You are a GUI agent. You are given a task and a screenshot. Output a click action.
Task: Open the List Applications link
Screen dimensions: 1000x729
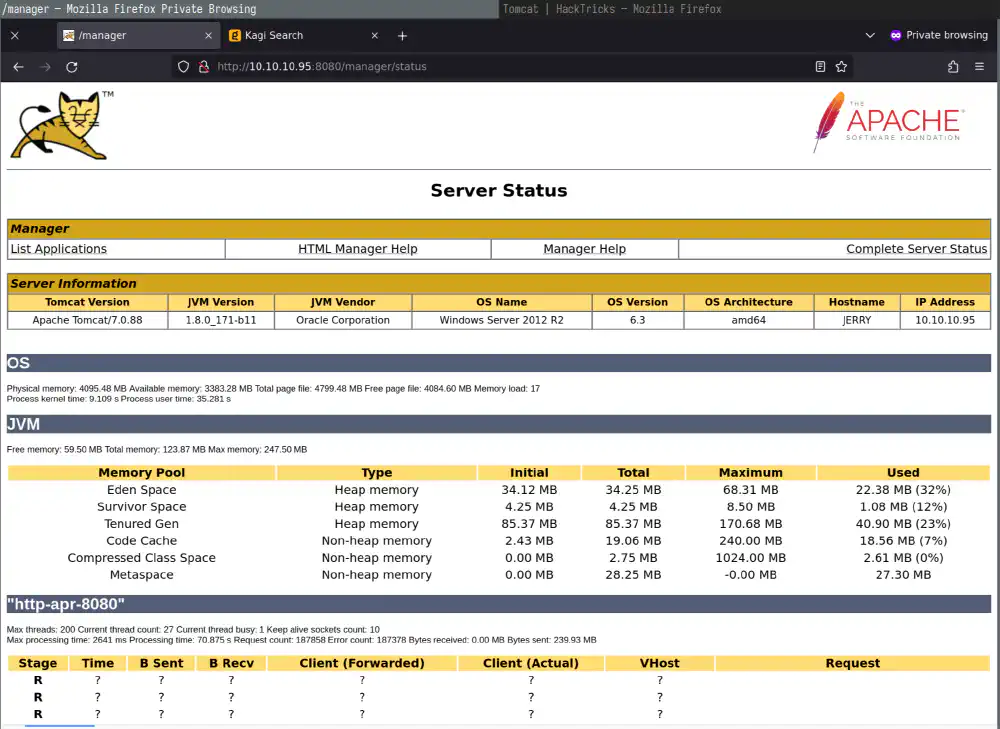tap(58, 248)
